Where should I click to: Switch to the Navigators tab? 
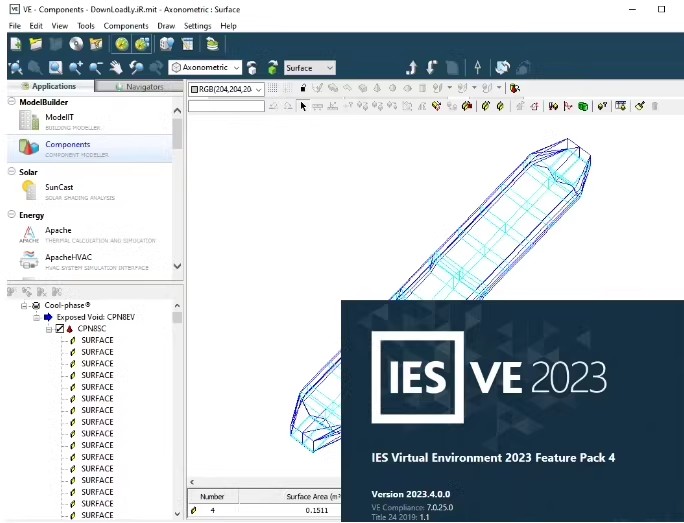(139, 86)
